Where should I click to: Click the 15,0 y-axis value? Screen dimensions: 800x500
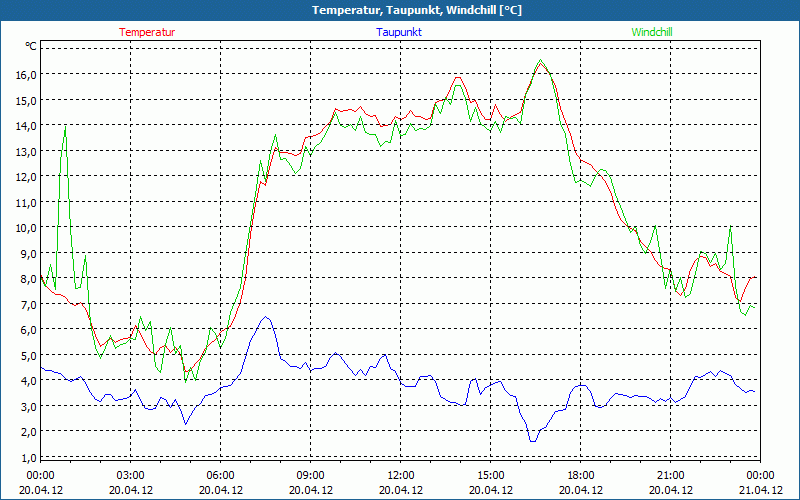tap(26, 100)
